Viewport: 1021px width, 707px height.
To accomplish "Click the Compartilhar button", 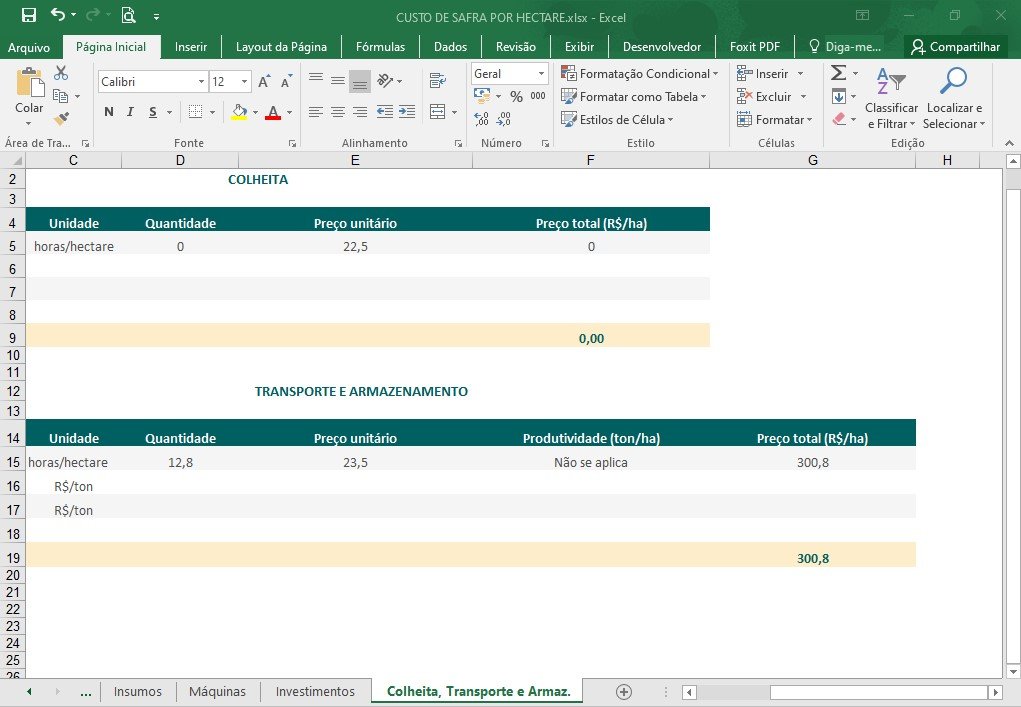I will [x=955, y=47].
